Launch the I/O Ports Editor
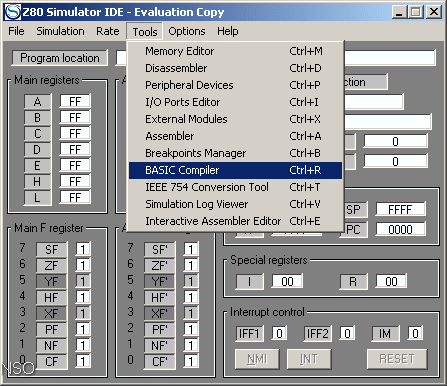The height and width of the screenshot is (386, 447). [235, 102]
